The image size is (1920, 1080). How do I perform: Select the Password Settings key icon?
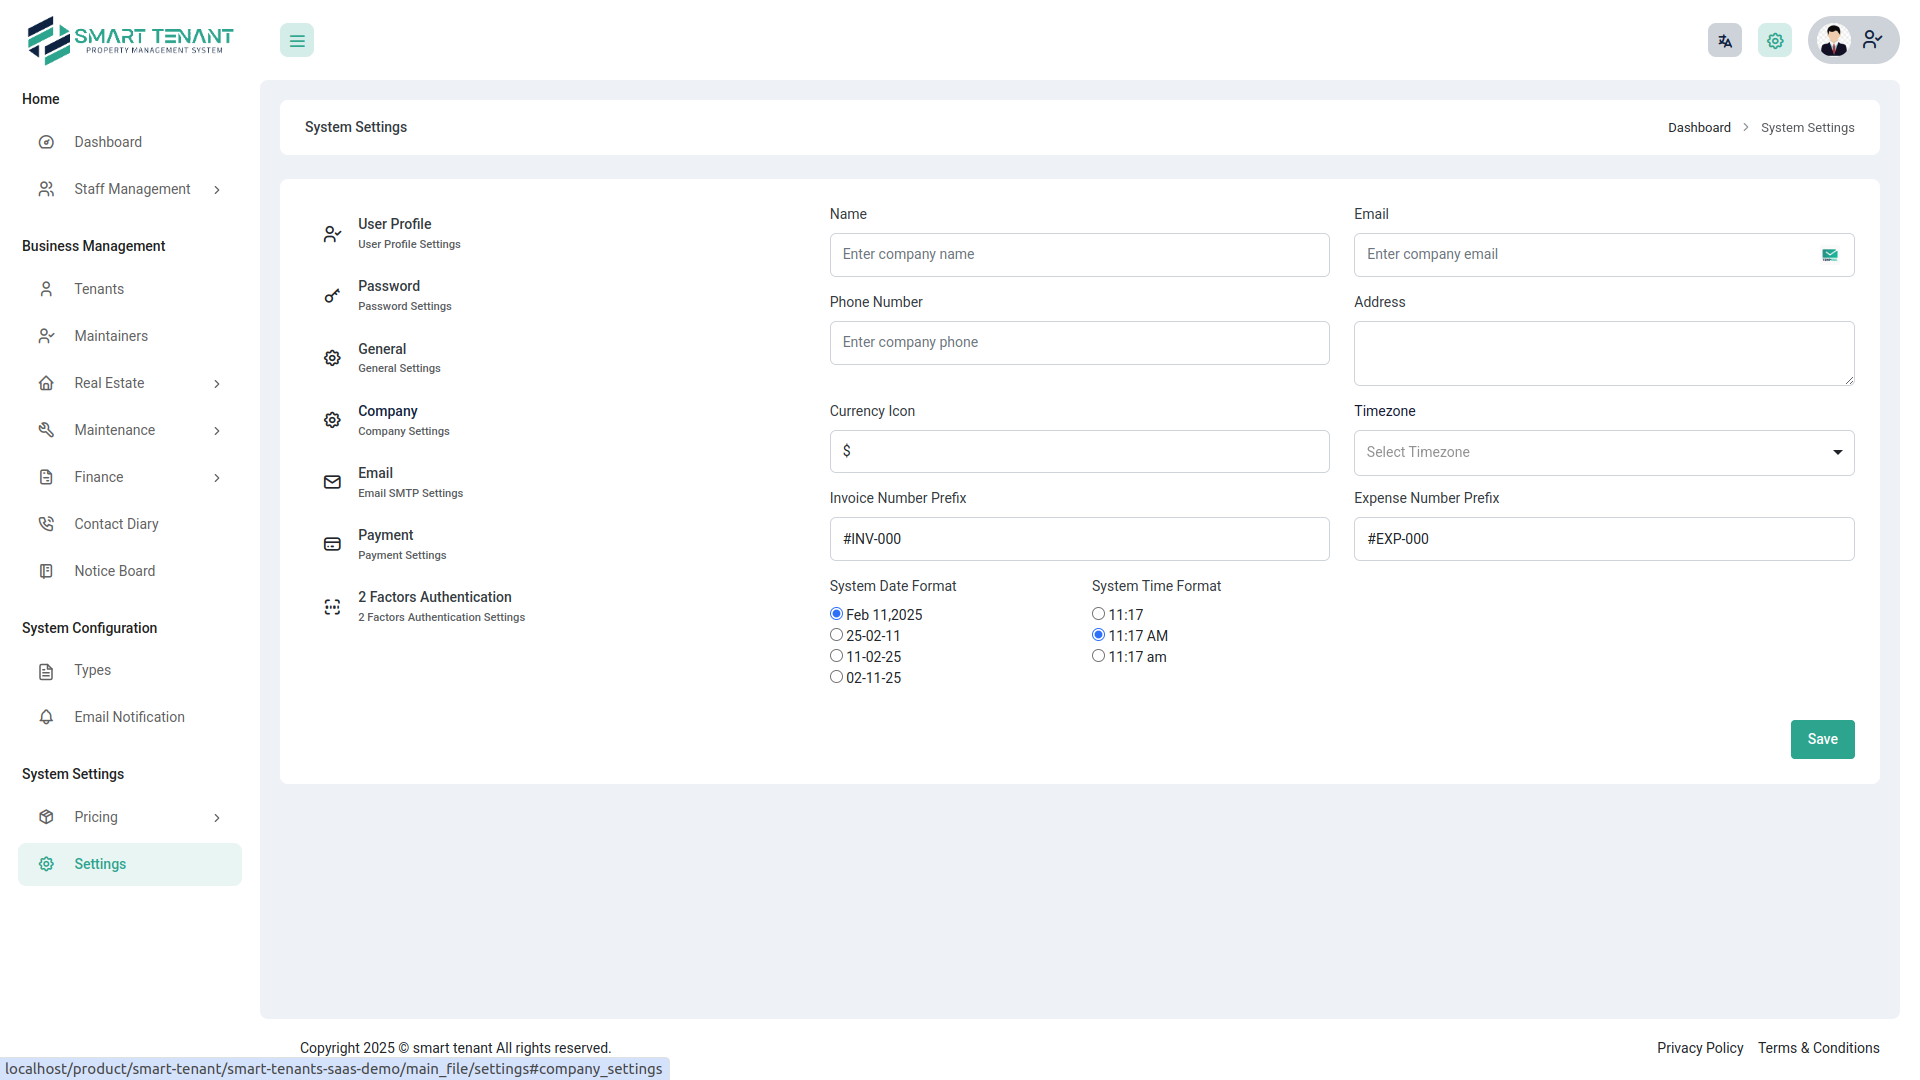point(332,295)
